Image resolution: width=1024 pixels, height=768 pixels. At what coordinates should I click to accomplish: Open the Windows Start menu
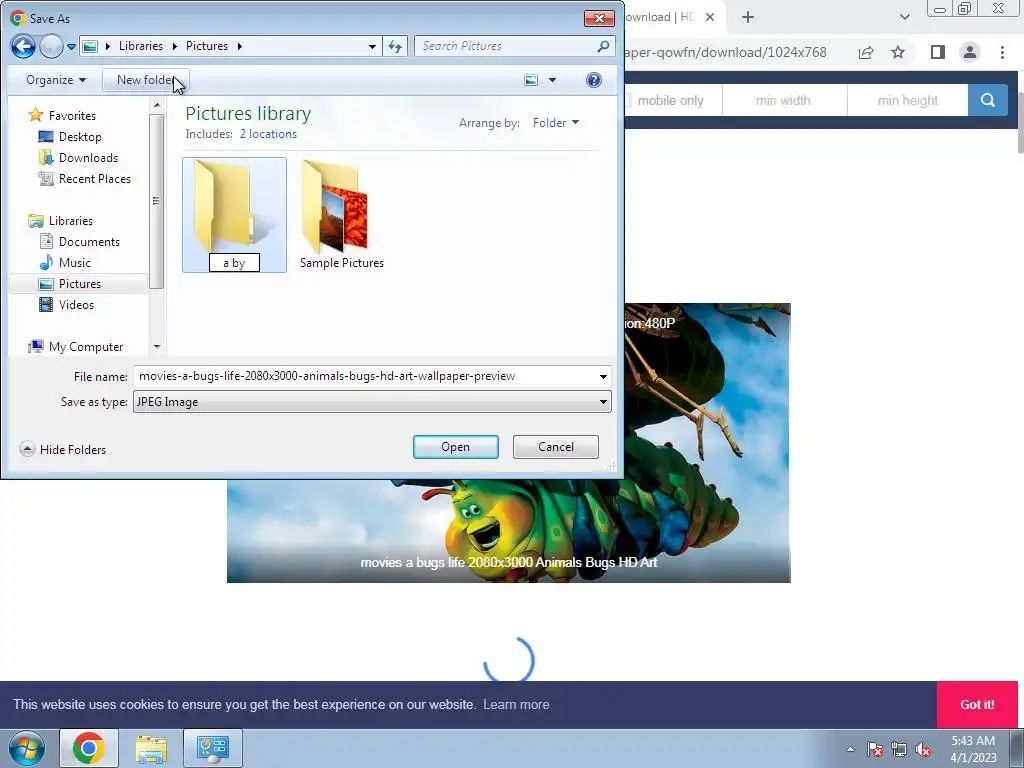coord(26,748)
